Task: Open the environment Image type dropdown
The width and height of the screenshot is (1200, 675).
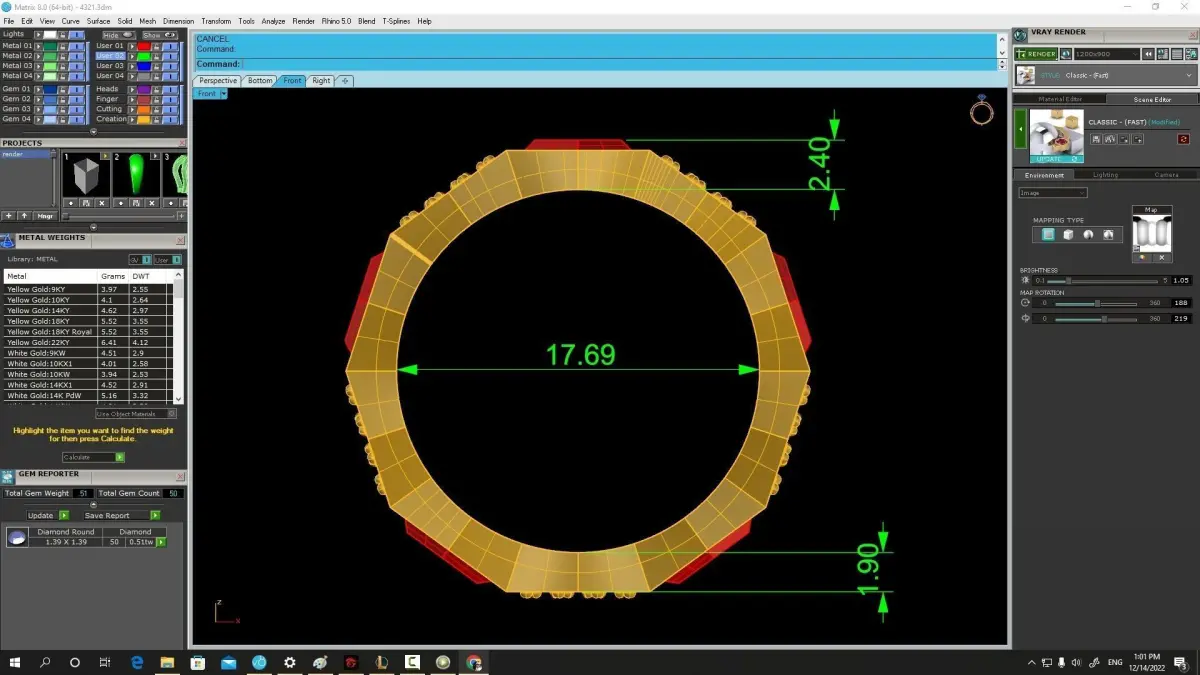Action: [x=1052, y=193]
